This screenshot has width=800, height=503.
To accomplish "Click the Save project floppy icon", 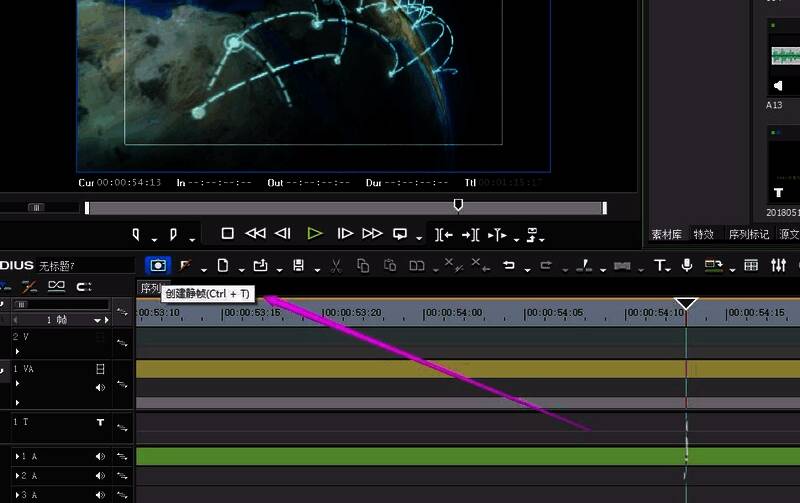I will coord(298,266).
